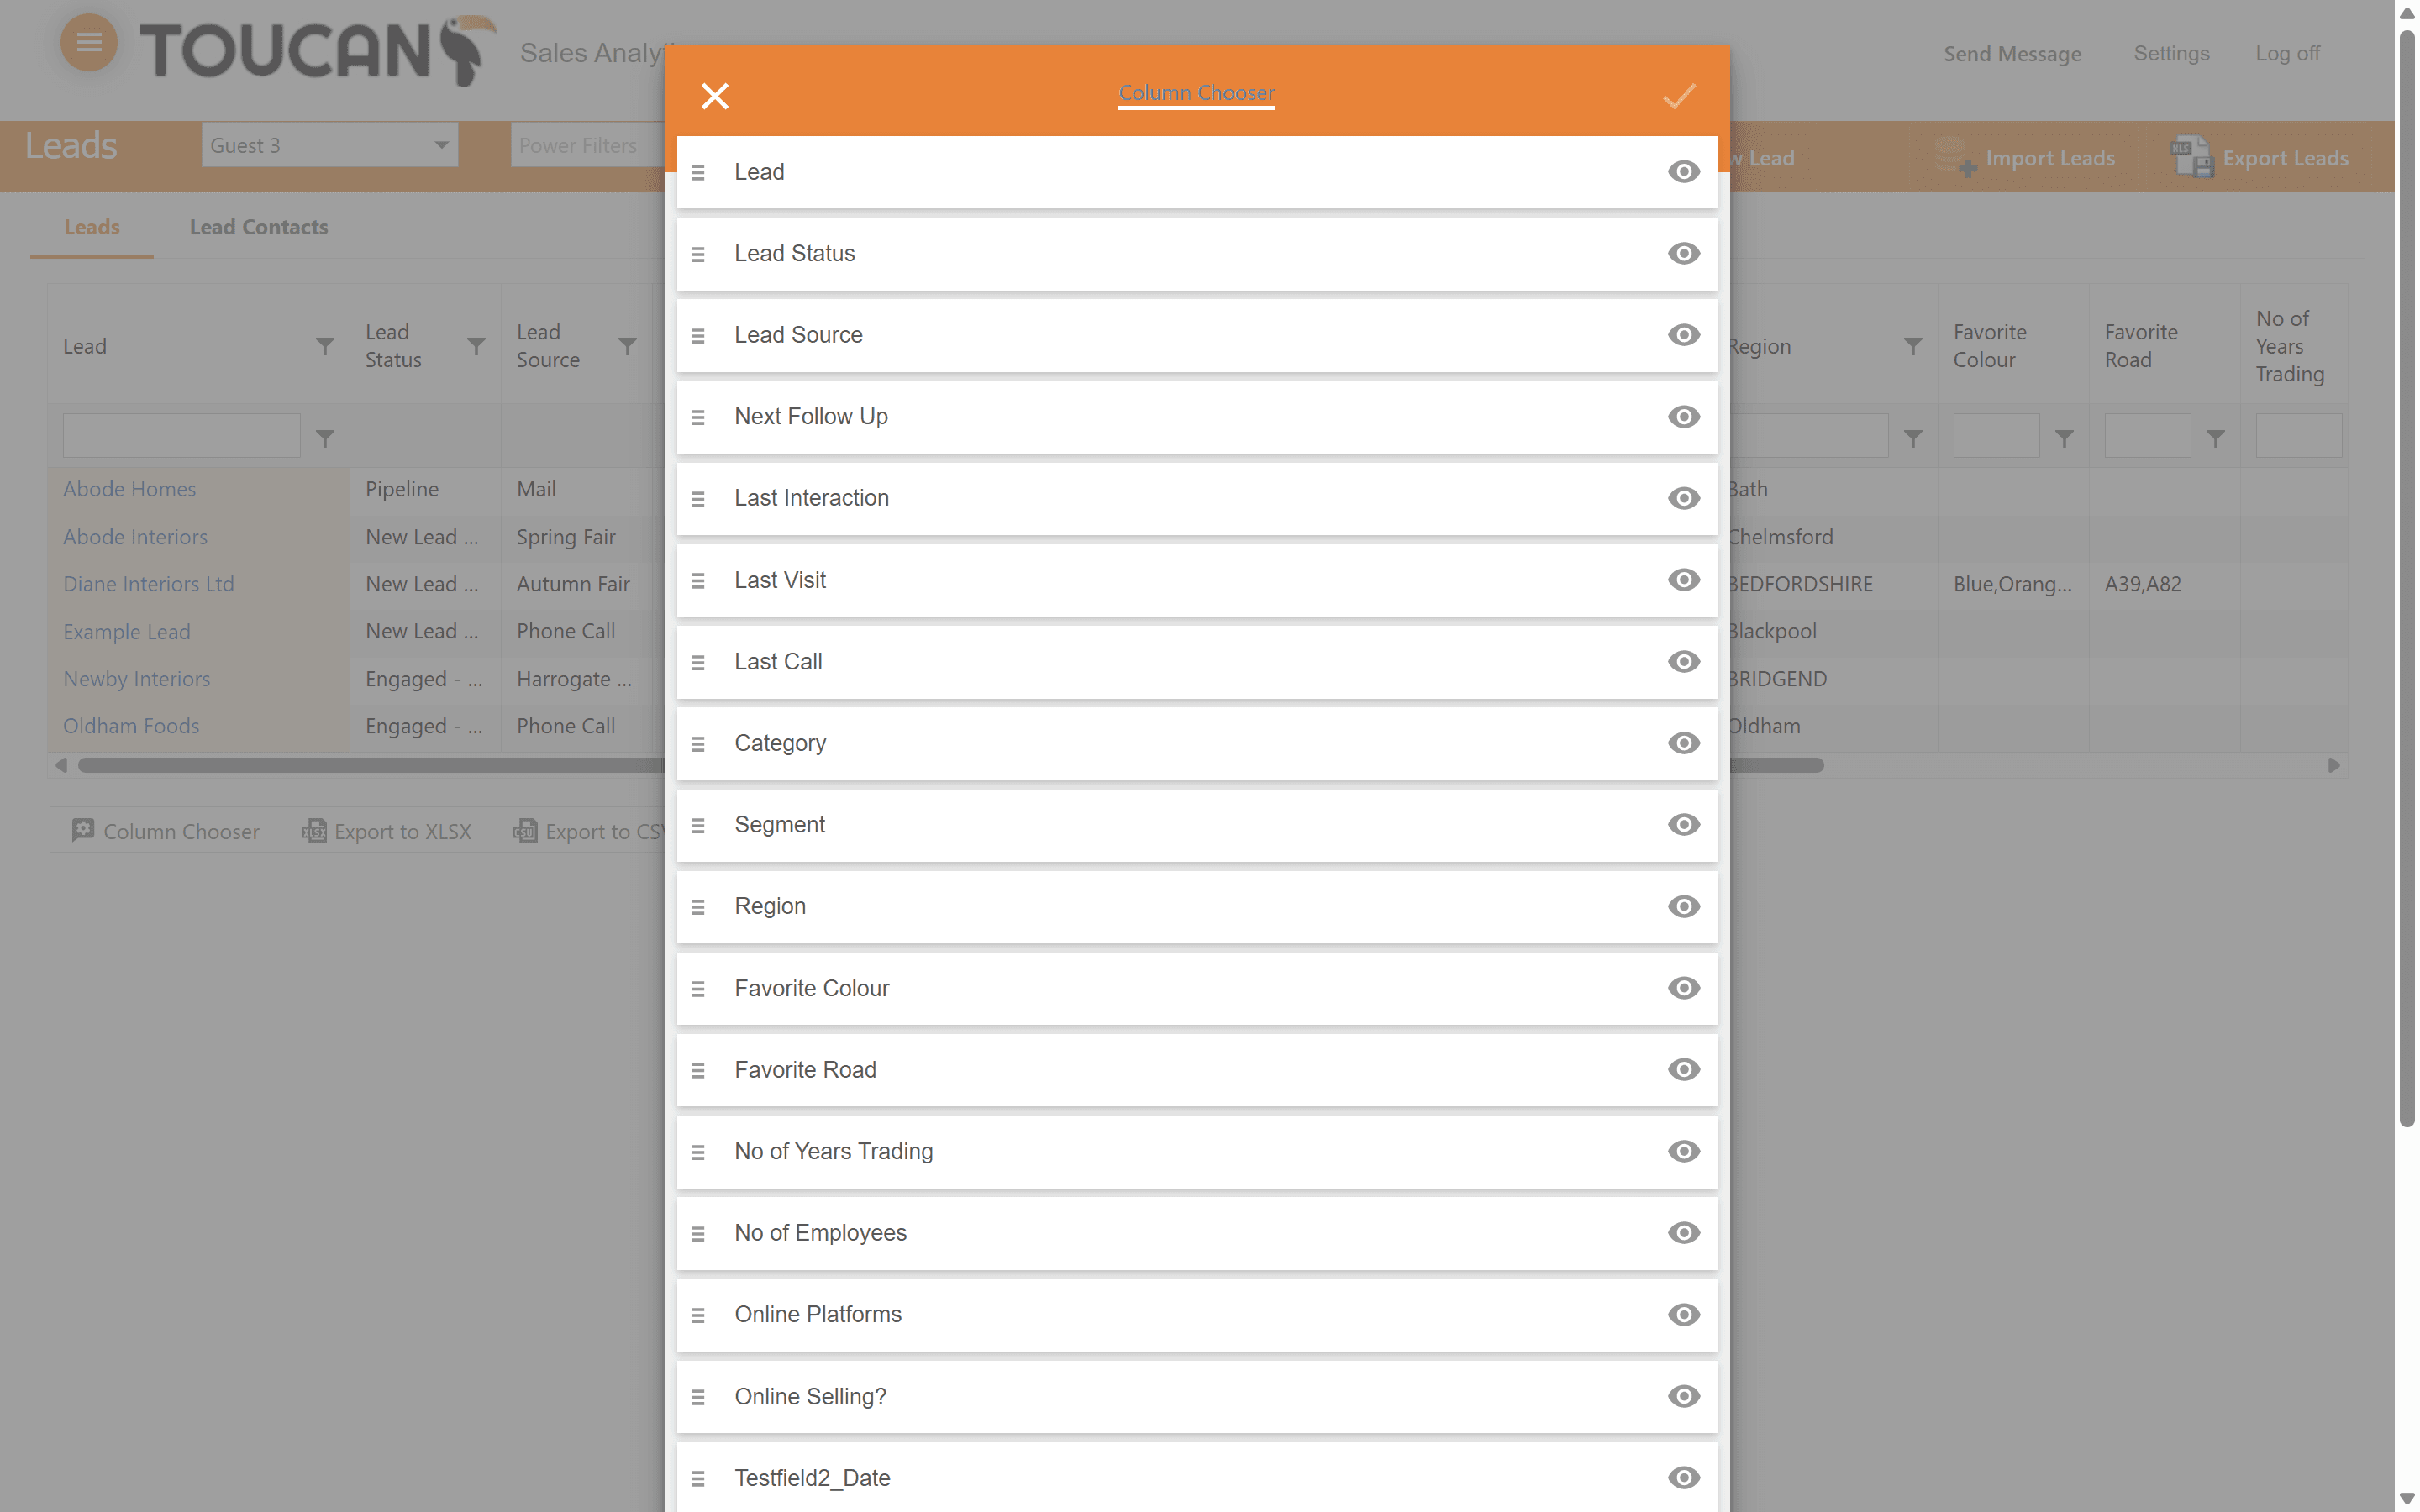2420x1512 pixels.
Task: Hide the Next Follow Up column
Action: tap(1683, 417)
